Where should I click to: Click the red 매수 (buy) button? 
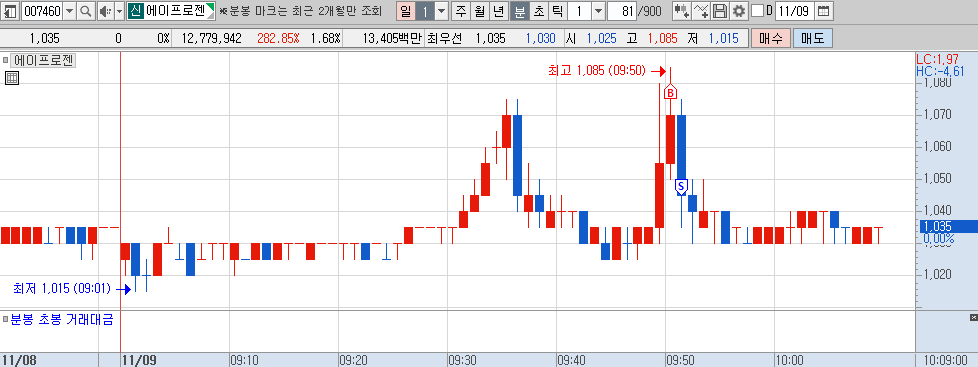[771, 38]
